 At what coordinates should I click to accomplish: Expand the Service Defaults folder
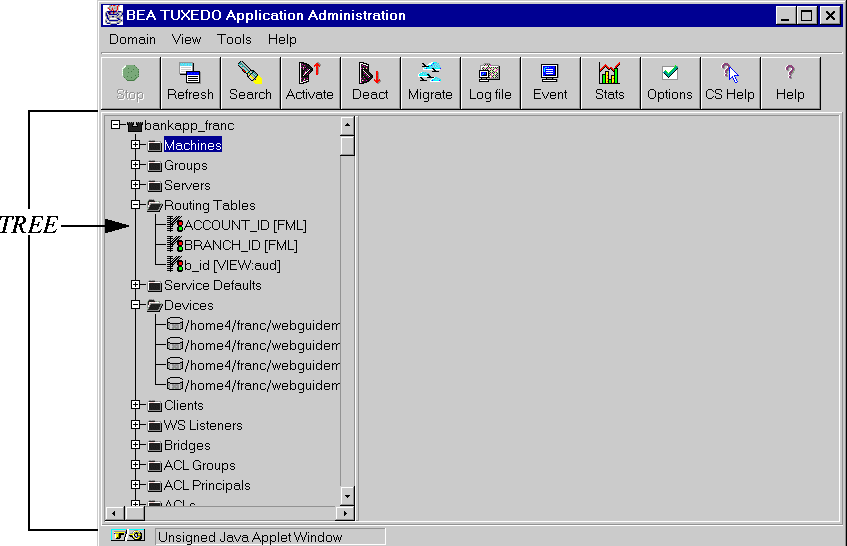click(136, 285)
